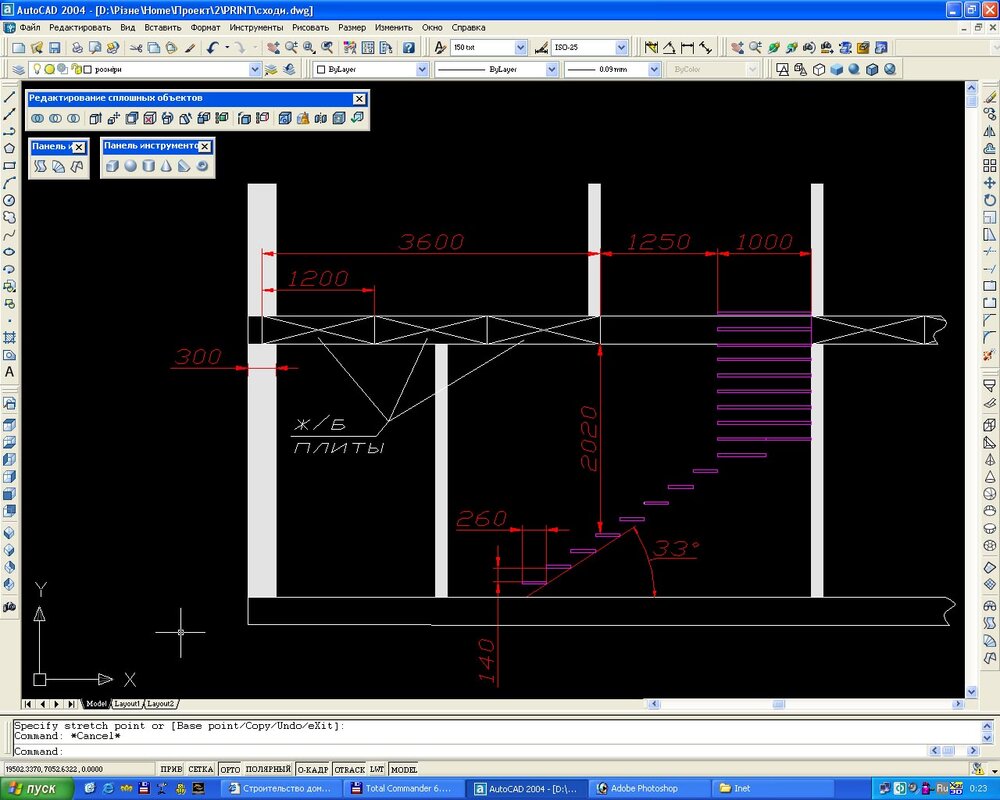
Task: Select the Cone solid tool
Action: click(166, 166)
